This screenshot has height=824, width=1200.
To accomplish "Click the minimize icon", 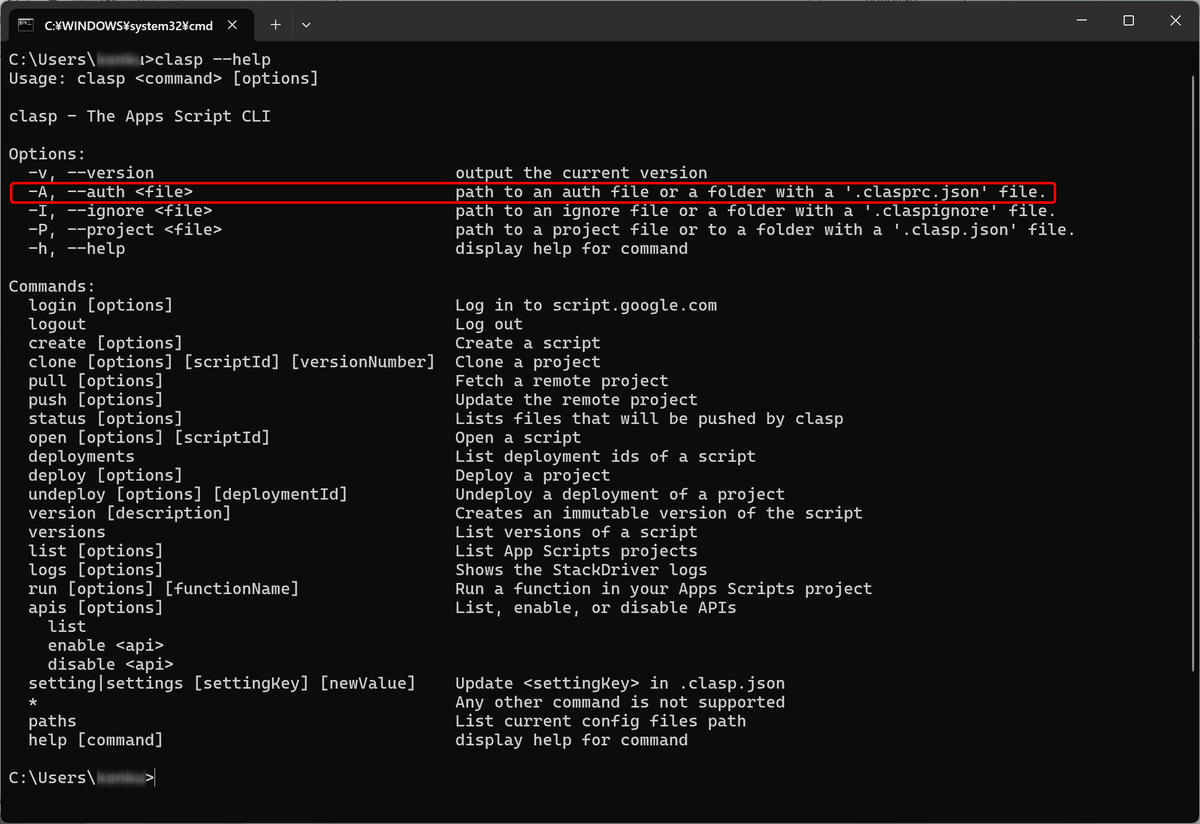I will [x=1082, y=20].
